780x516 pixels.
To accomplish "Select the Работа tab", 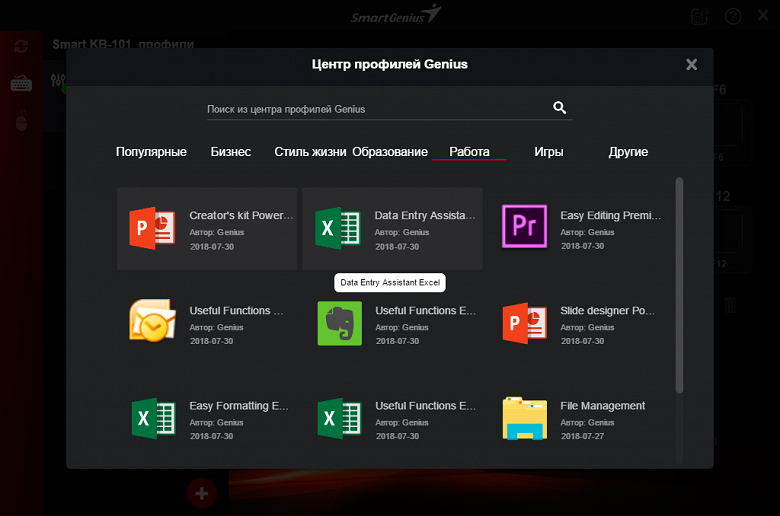I will pyautogui.click(x=469, y=152).
